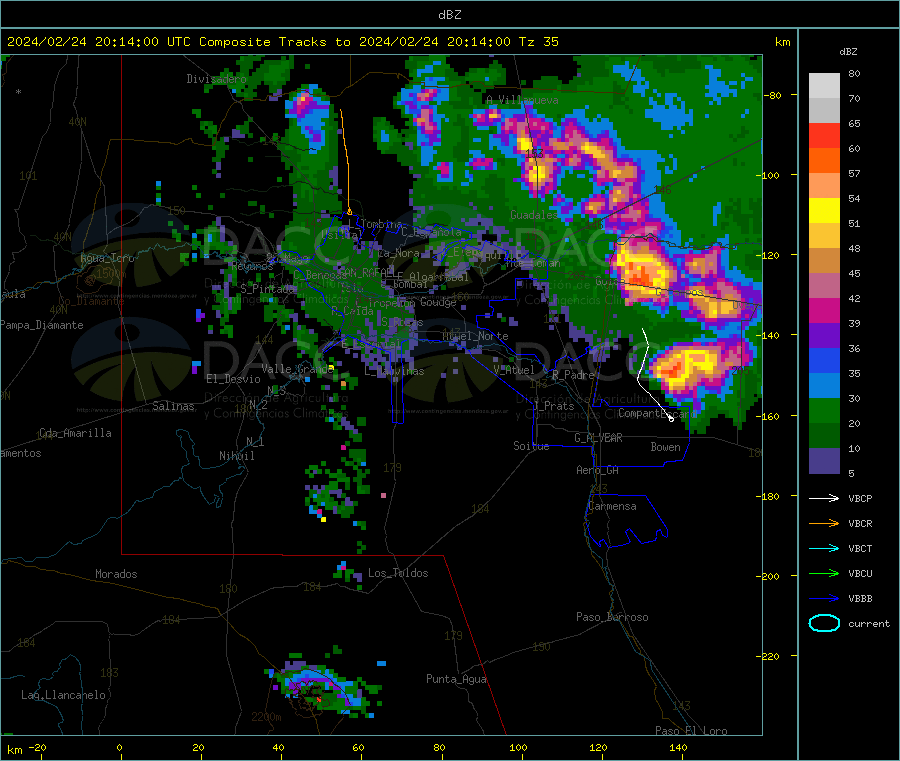900x761 pixels.
Task: Click the green VBCU arrow legend icon
Action: pos(824,573)
